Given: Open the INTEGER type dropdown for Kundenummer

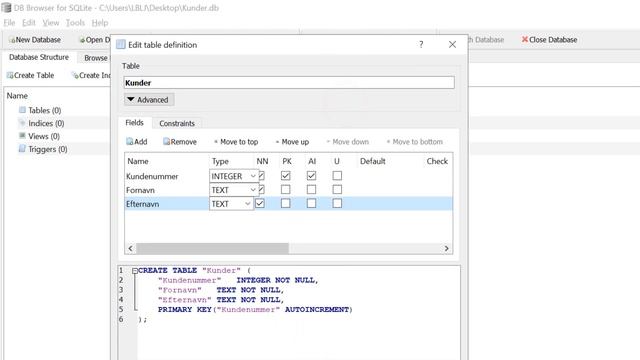Looking at the screenshot, I should (234, 176).
